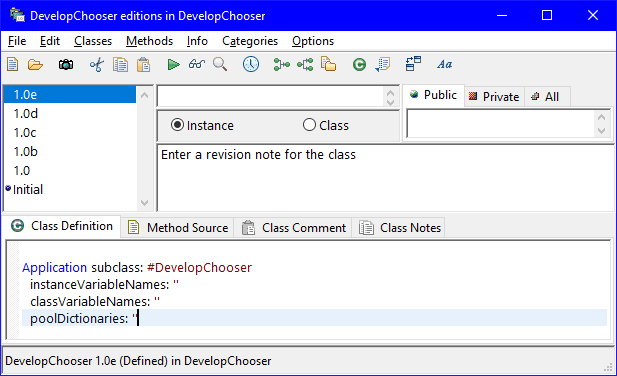Screen dimensions: 617x376
Task: Click the empty categories list field
Action: [271, 96]
